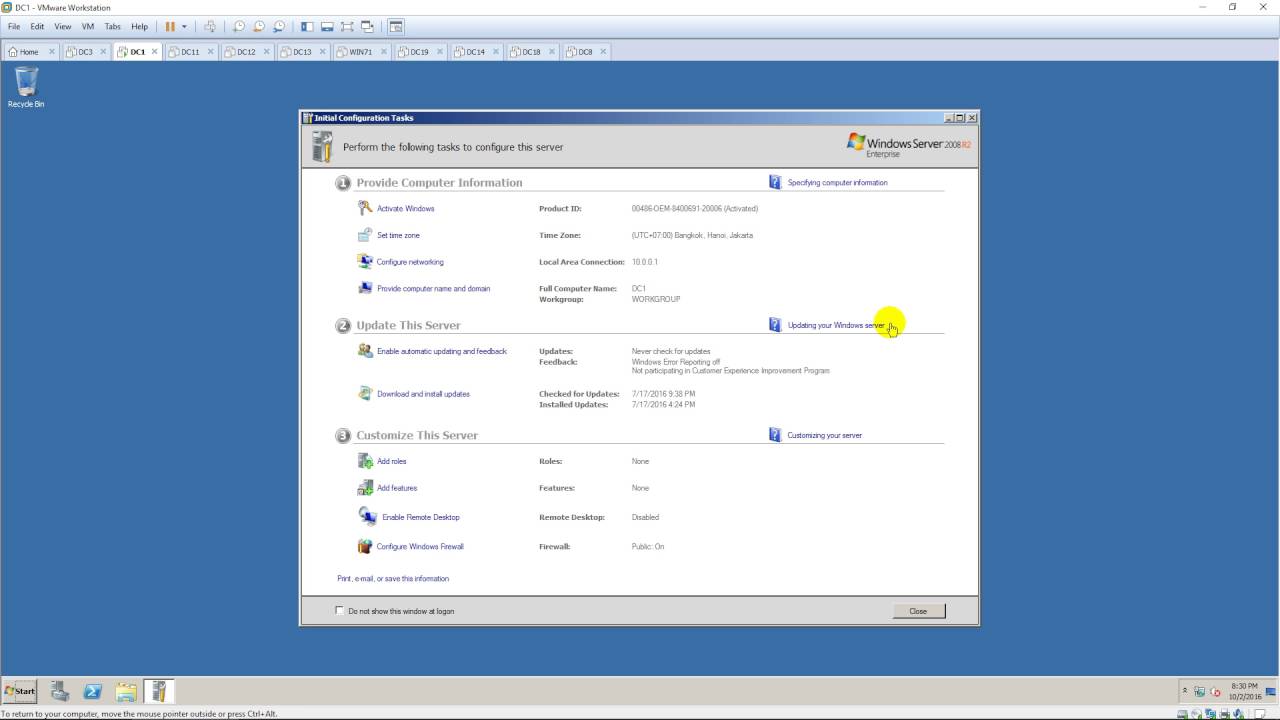
Task: Click Provide computer name and domain
Action: (x=433, y=289)
